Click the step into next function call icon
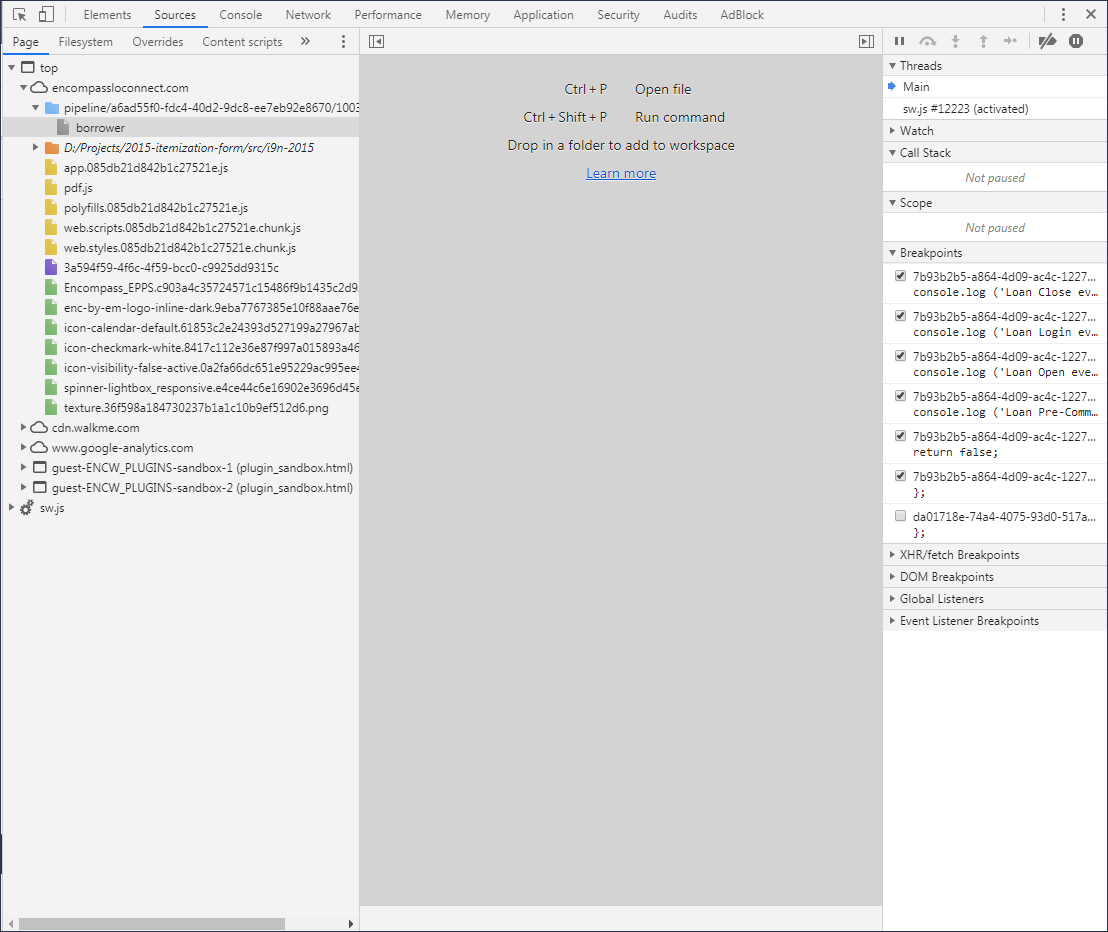 pyautogui.click(x=955, y=41)
